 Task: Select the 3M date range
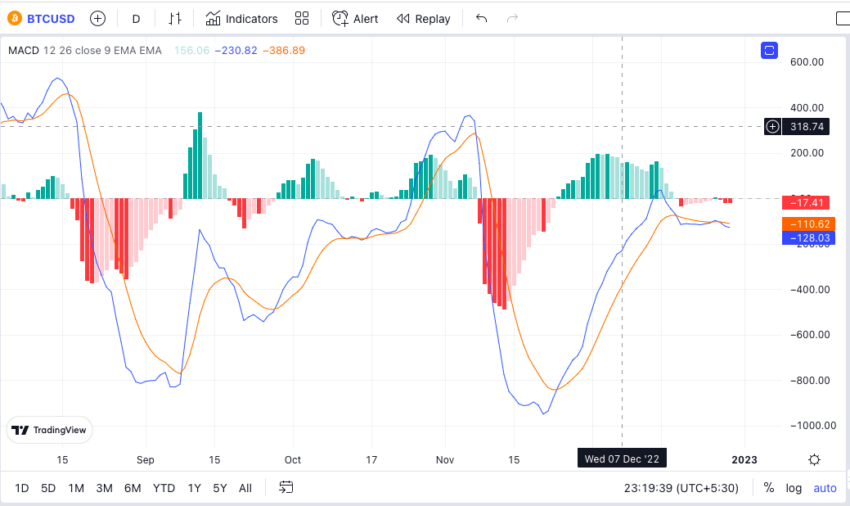104,488
